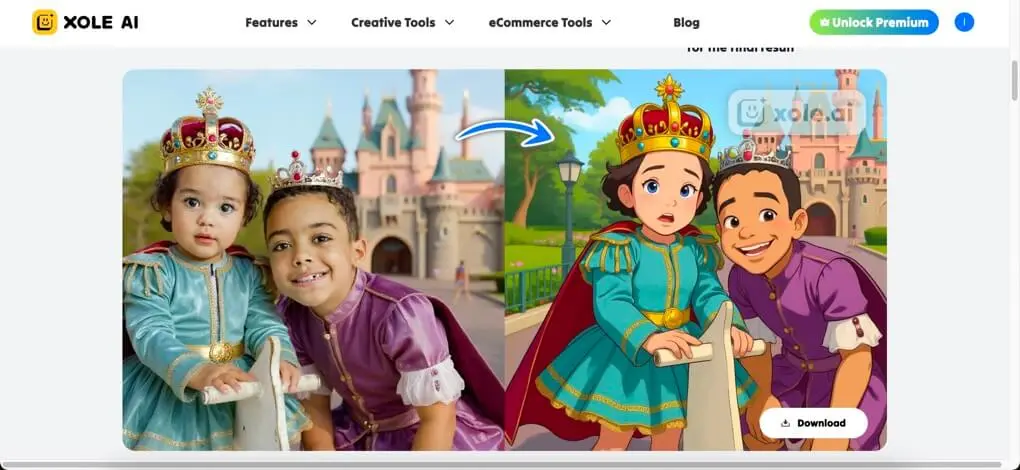Open the XOLE AI home link text

pos(101,23)
